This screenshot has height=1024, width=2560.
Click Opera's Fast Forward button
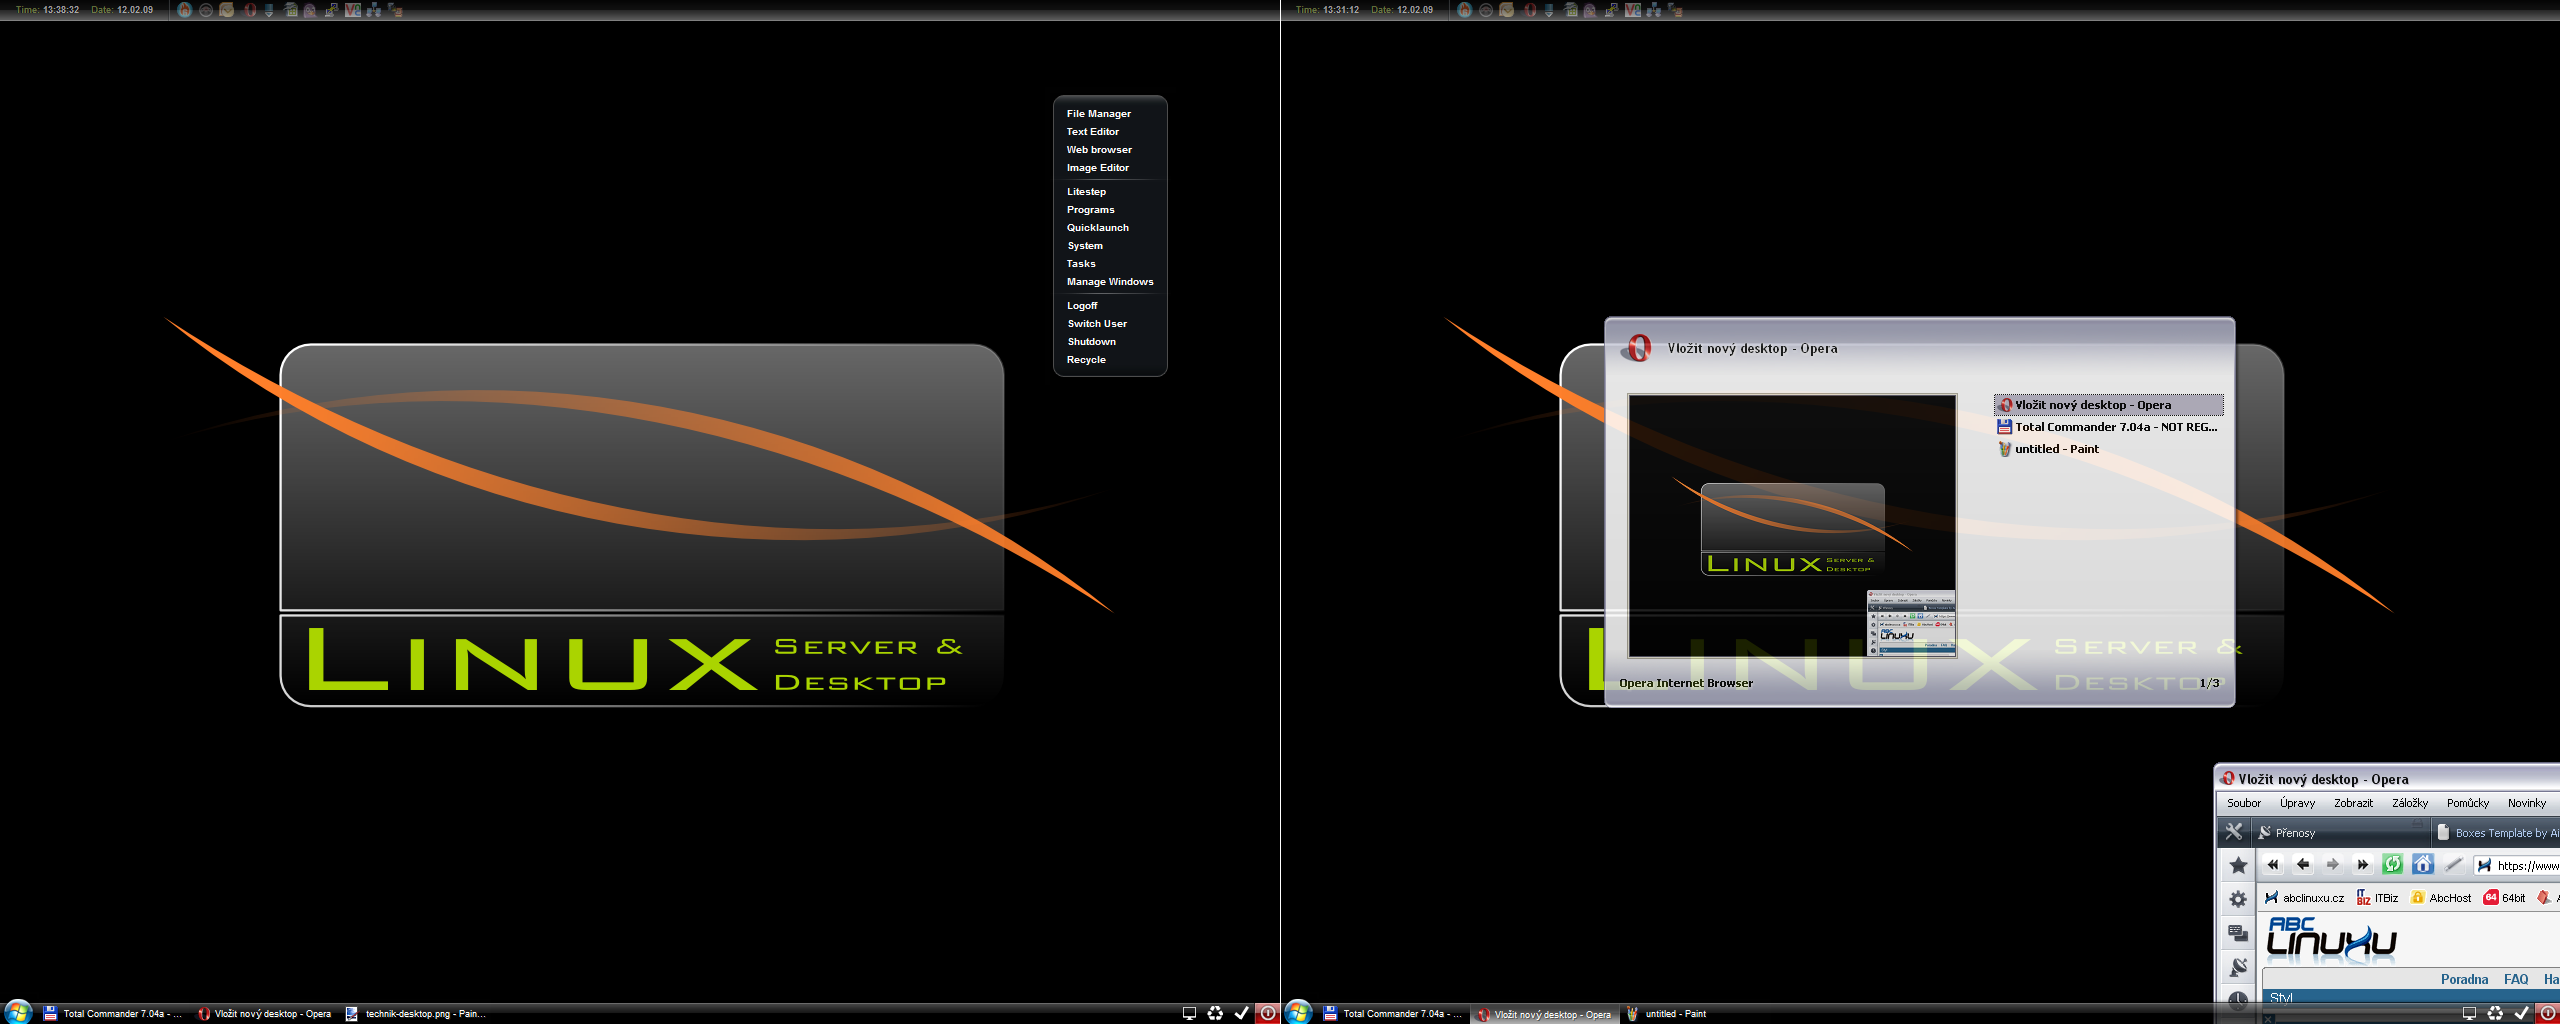coord(2363,865)
